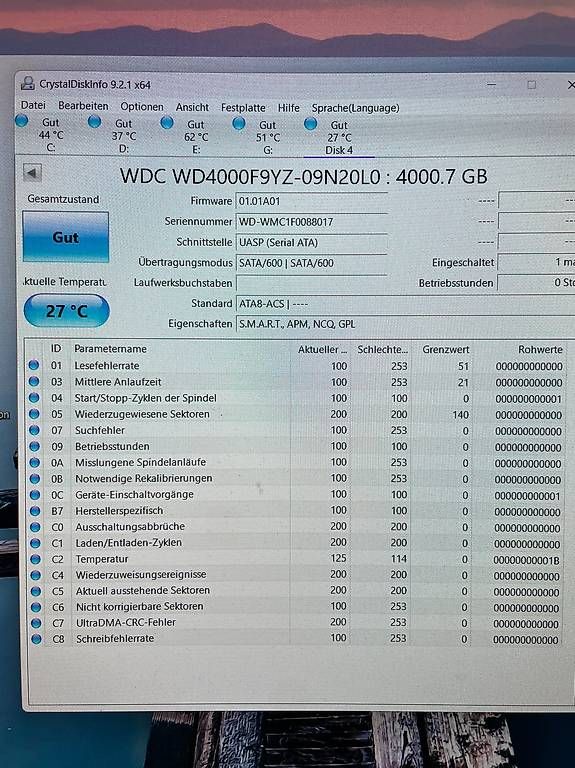Viewport: 575px width, 768px height.
Task: Open the Sprache(Language) menu
Action: 356,108
